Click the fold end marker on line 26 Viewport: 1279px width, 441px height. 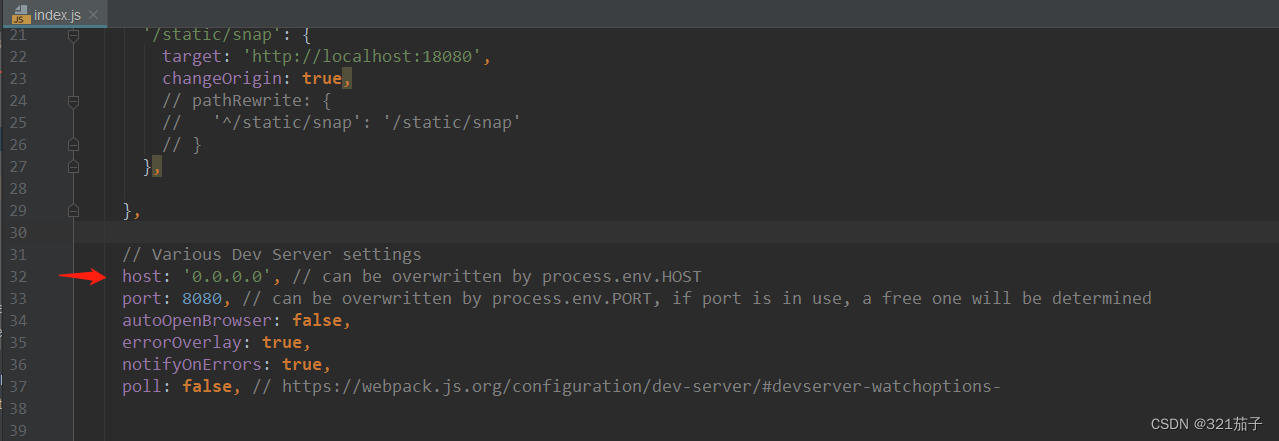coord(73,145)
